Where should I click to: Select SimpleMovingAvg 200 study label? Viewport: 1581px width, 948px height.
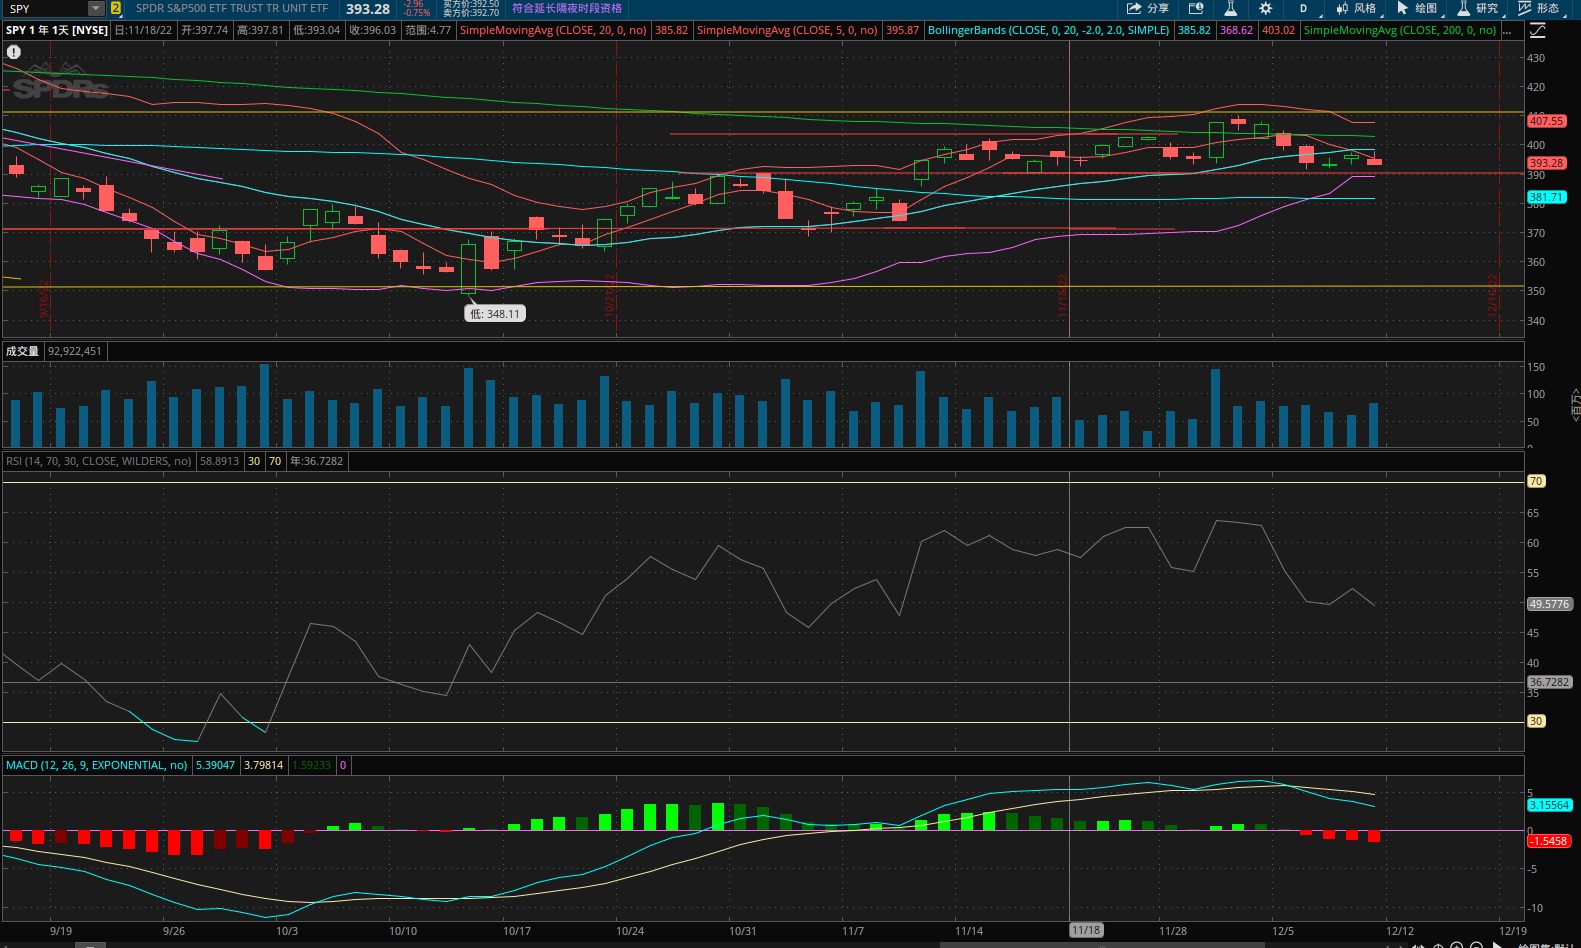1400,30
